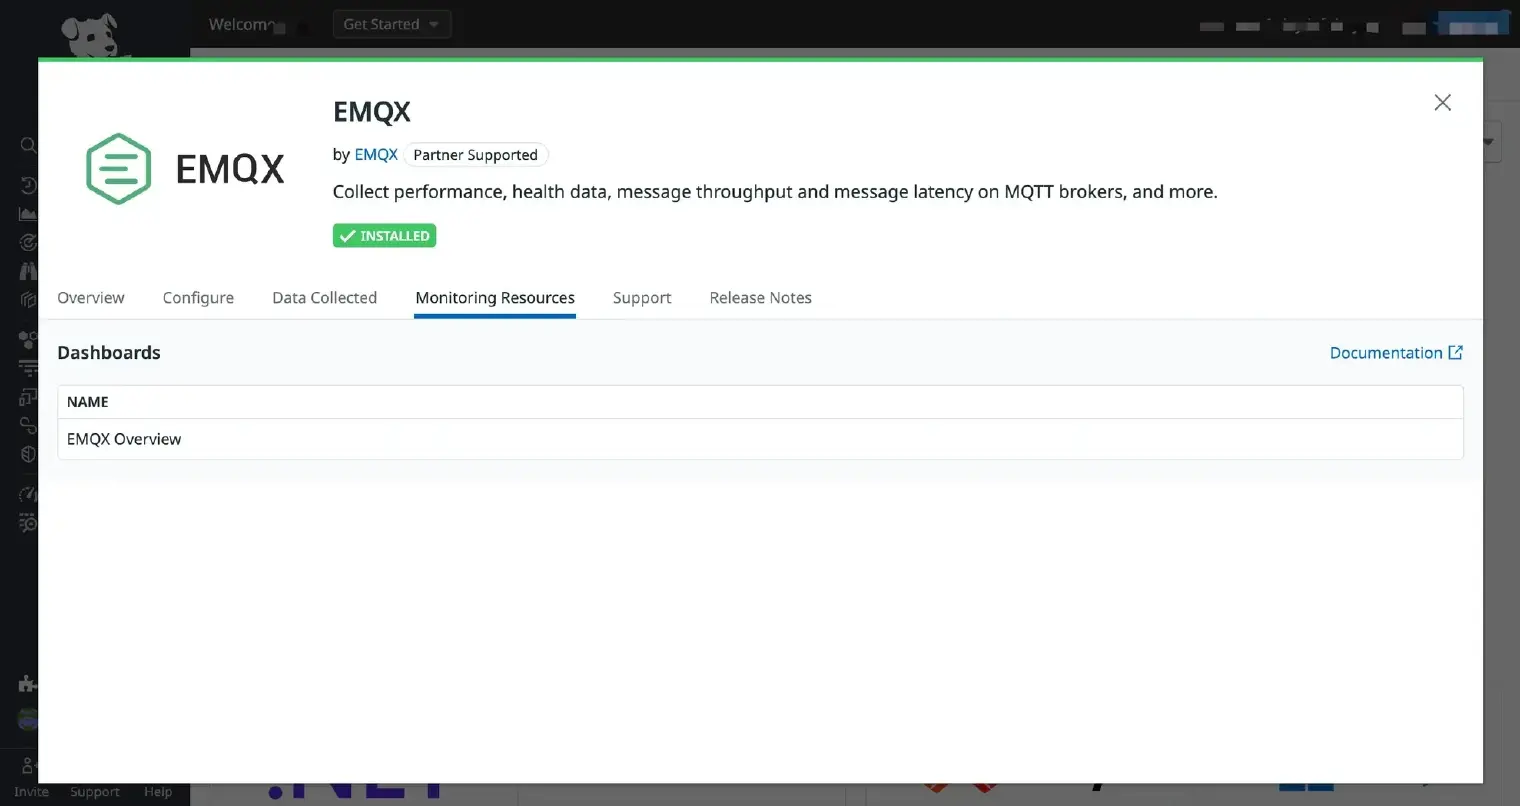1520x806 pixels.
Task: Expand the Get Started dropdown in background
Action: 391,24
